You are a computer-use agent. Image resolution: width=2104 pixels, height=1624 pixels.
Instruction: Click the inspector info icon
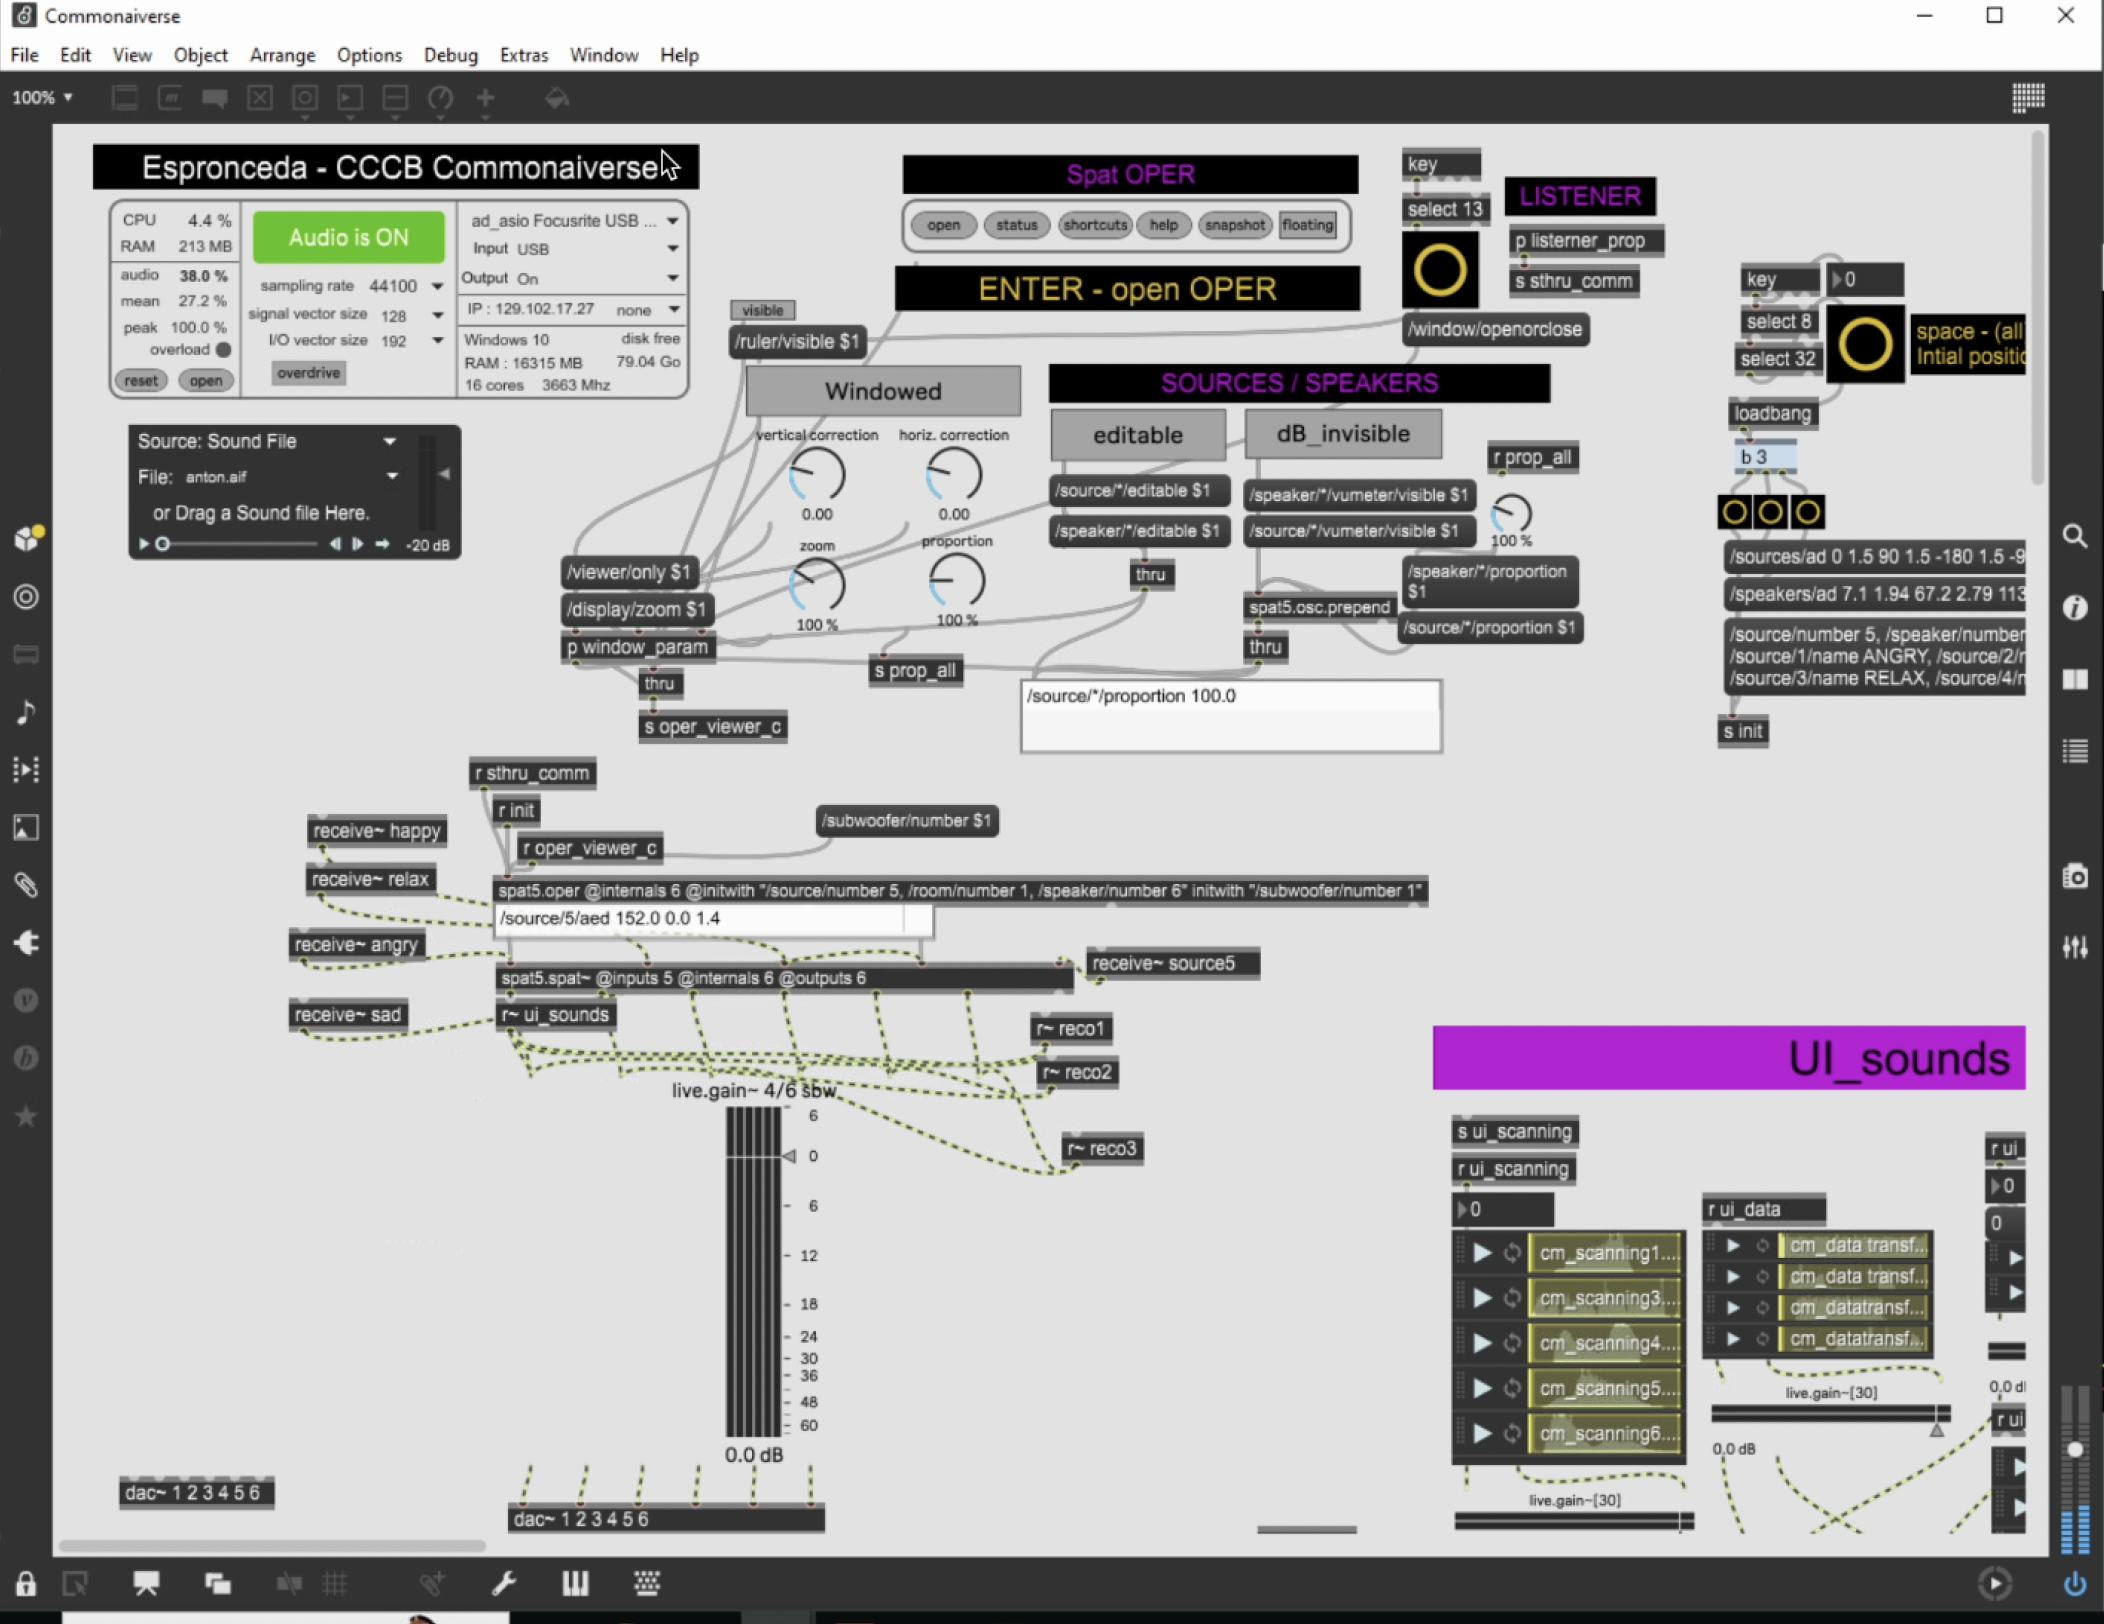coord(2075,608)
